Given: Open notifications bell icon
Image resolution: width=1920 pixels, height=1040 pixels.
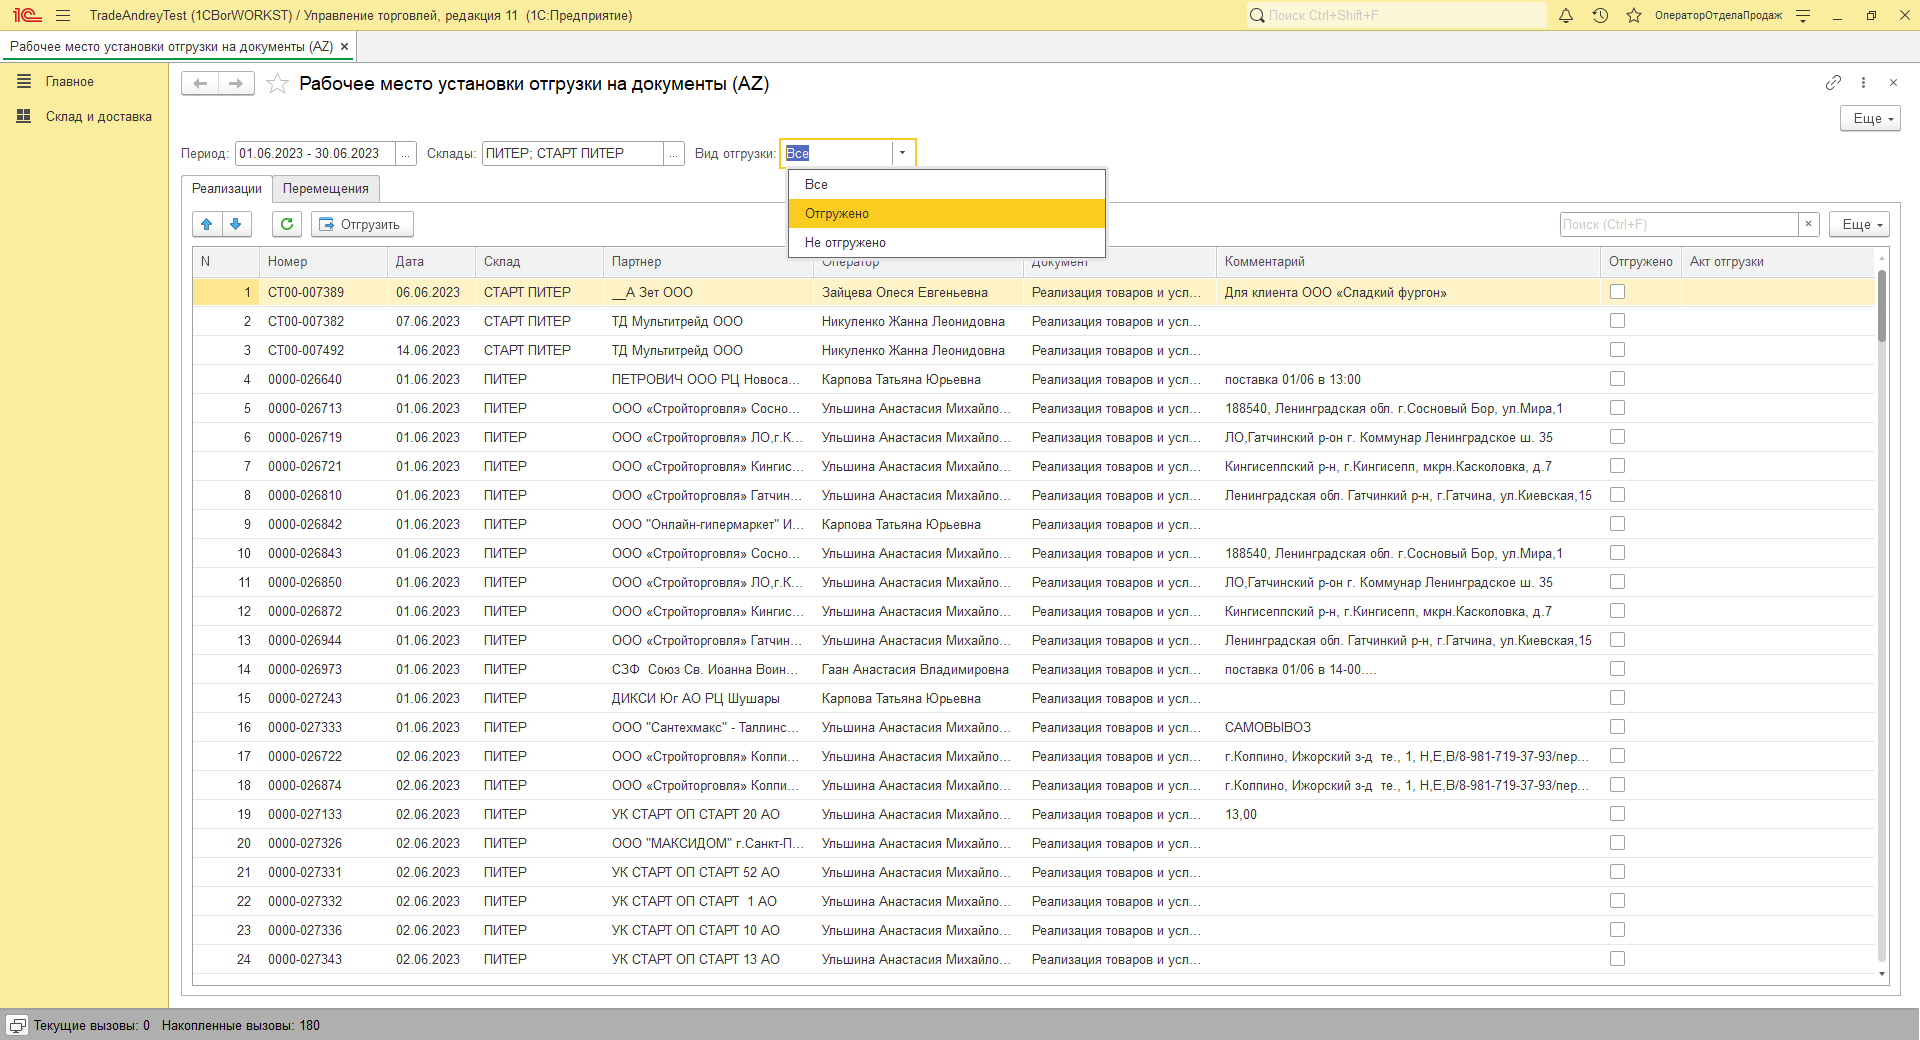Looking at the screenshot, I should coord(1566,15).
